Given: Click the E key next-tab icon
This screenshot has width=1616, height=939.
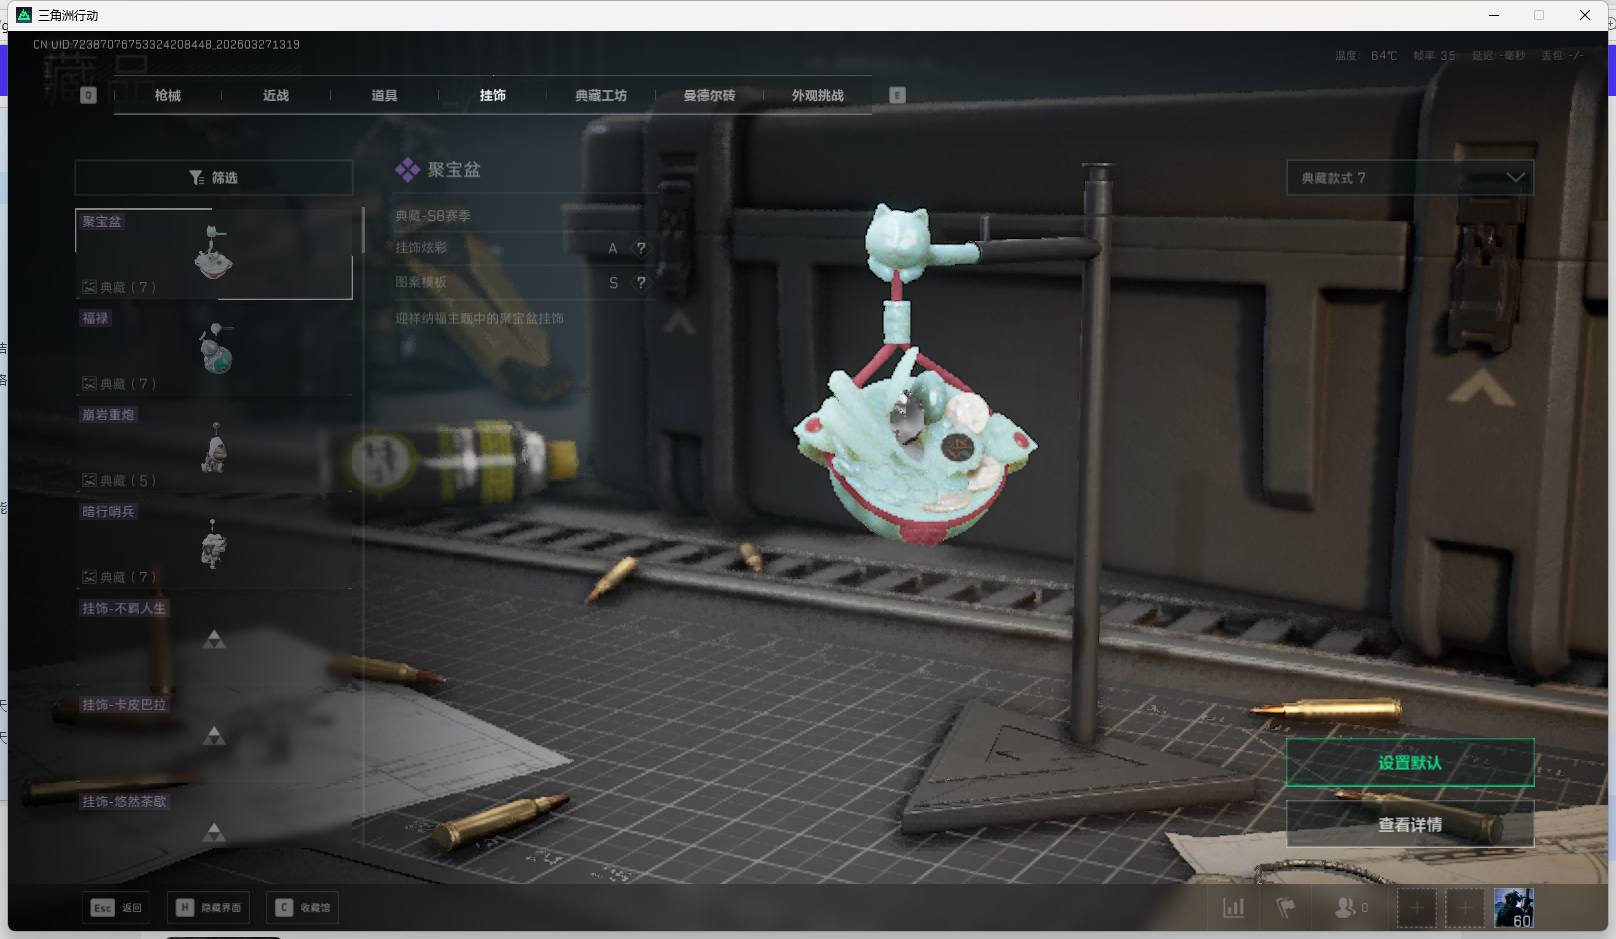Looking at the screenshot, I should [897, 95].
